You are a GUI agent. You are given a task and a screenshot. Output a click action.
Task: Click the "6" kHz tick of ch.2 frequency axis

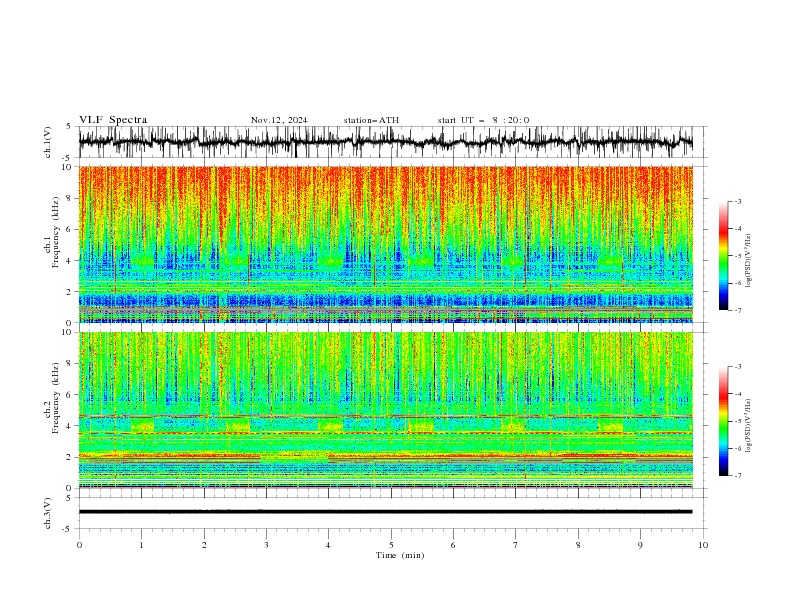(x=71, y=395)
